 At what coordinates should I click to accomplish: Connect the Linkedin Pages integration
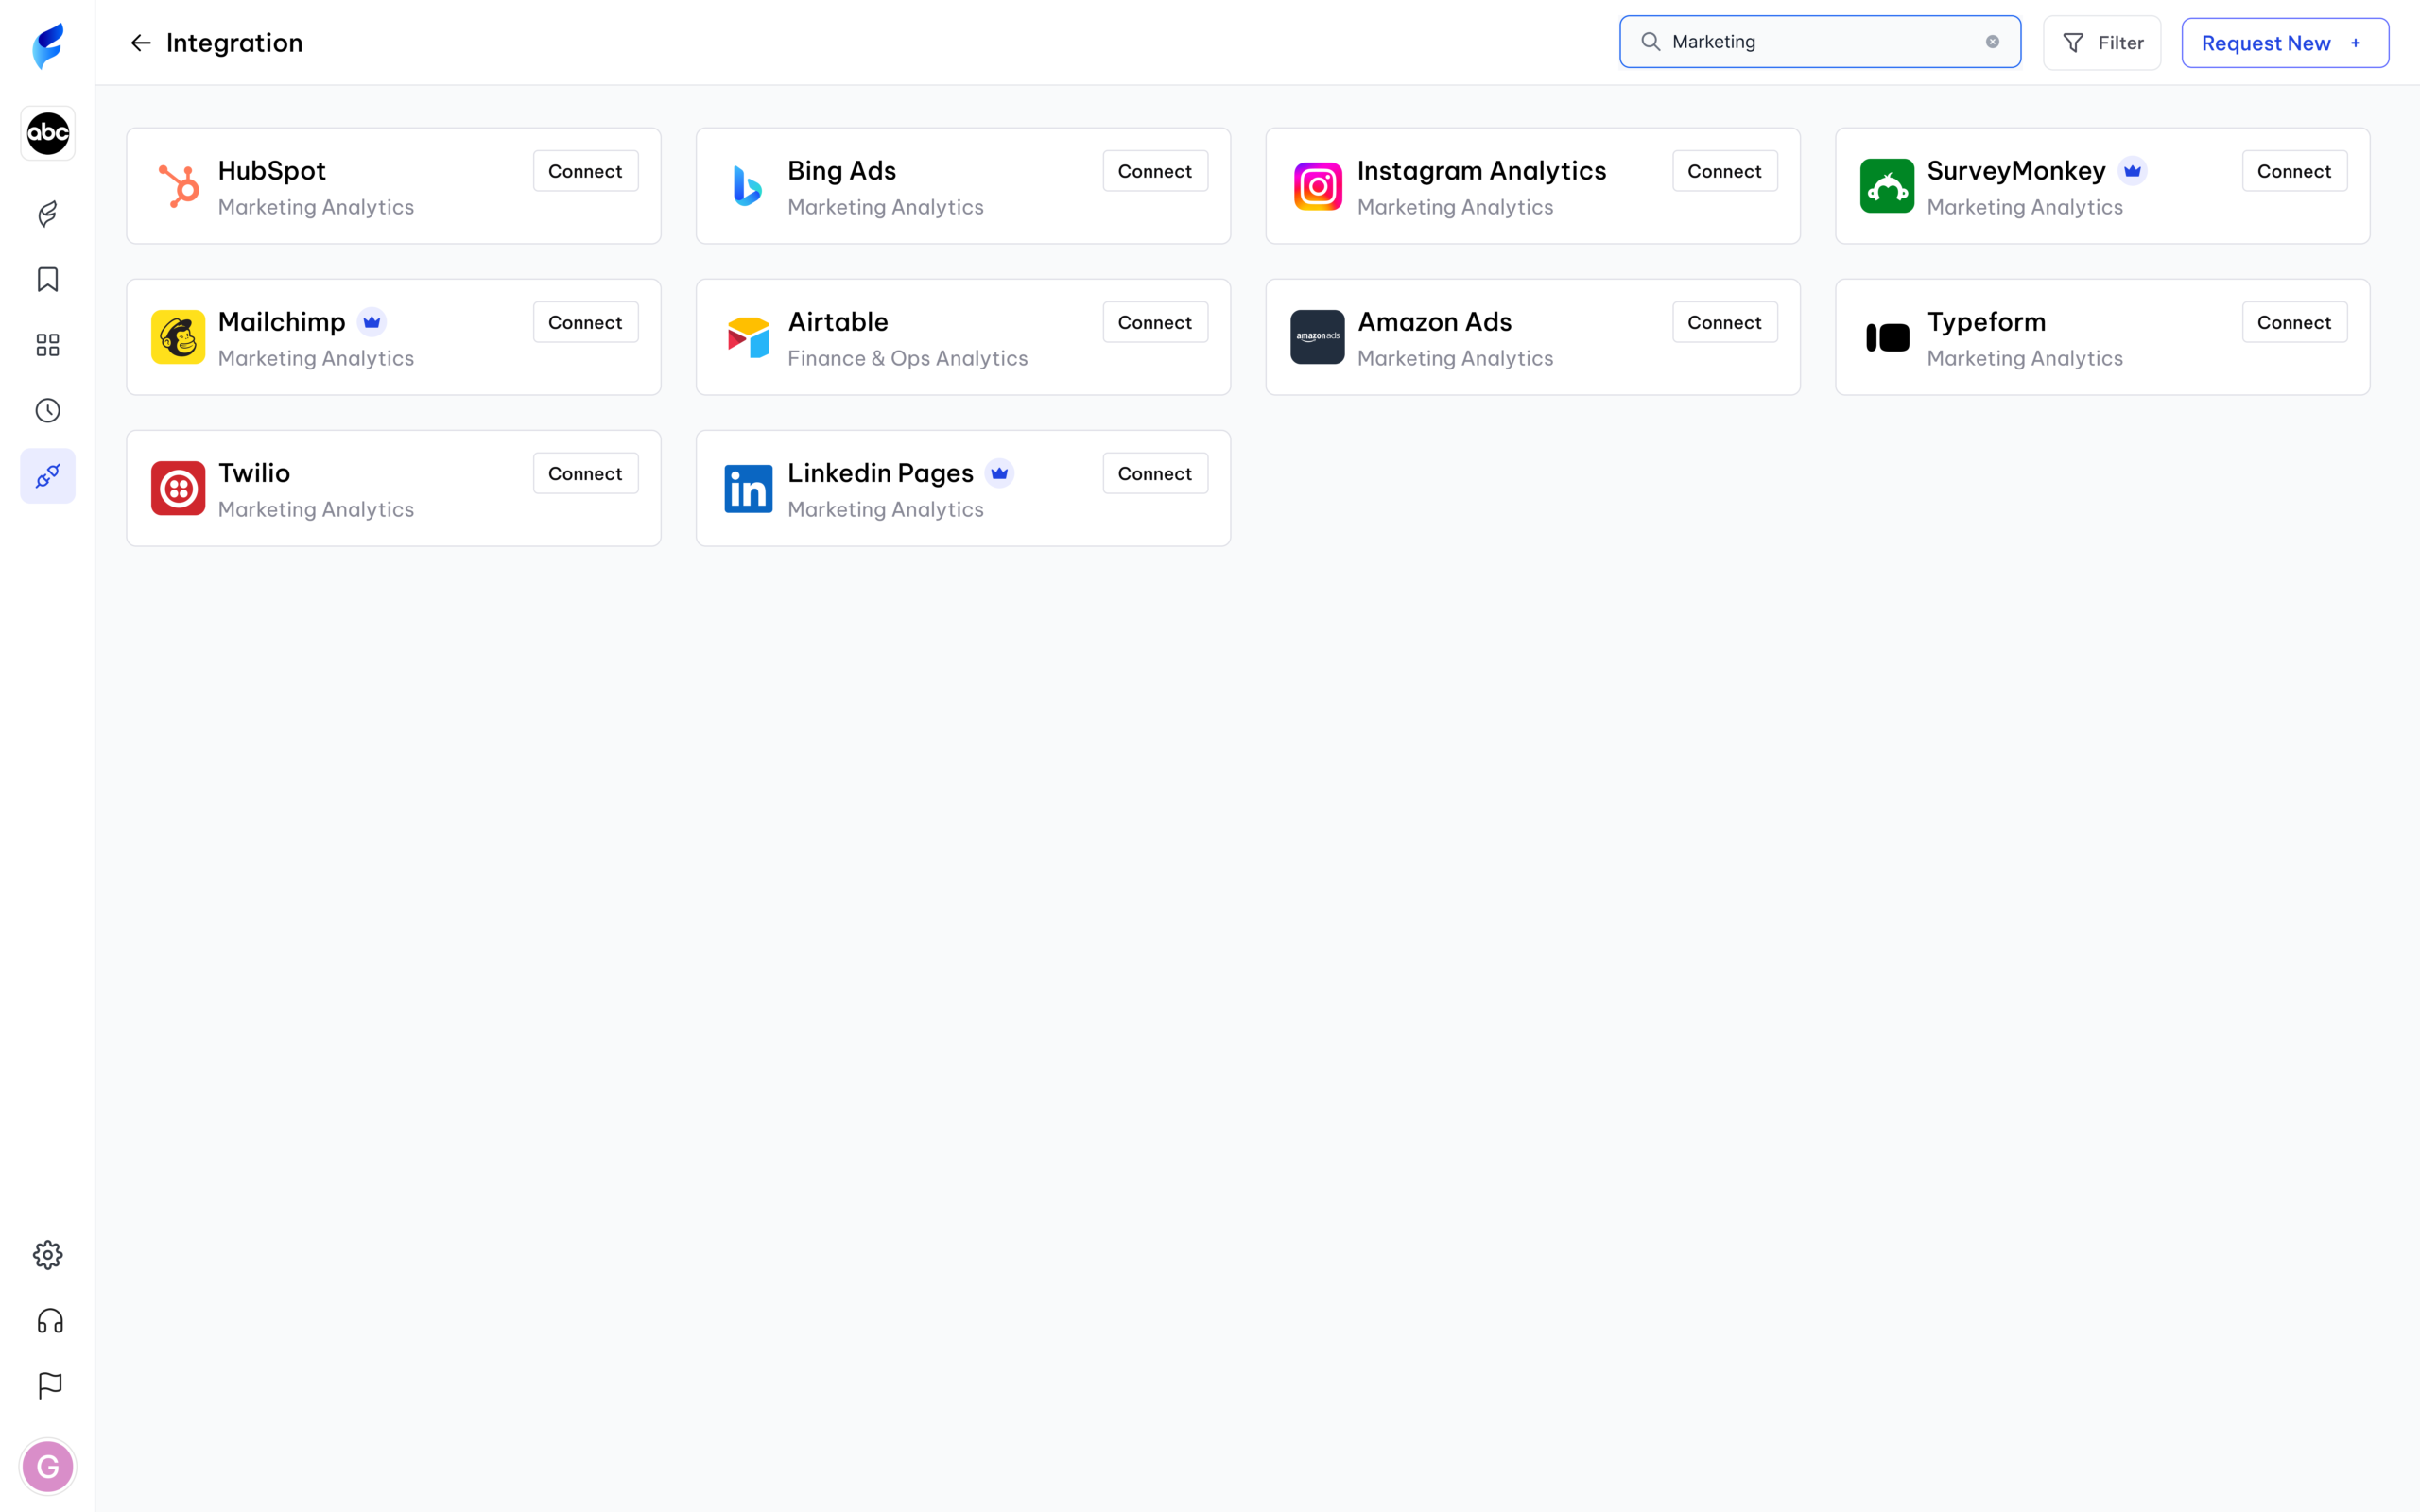pyautogui.click(x=1154, y=473)
